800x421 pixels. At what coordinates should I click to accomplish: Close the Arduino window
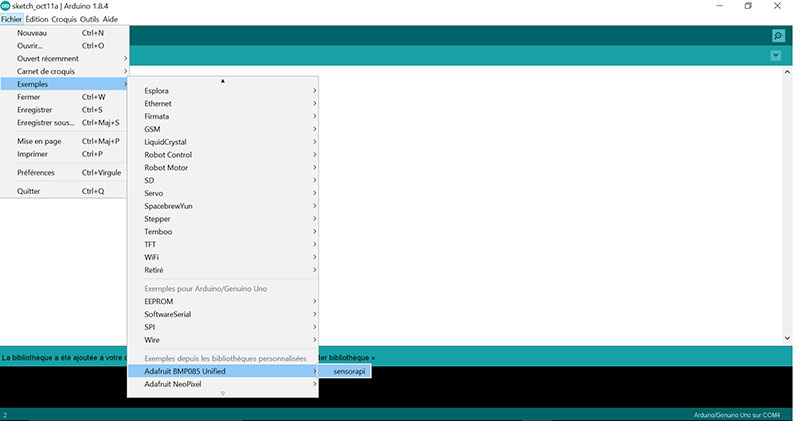777,6
